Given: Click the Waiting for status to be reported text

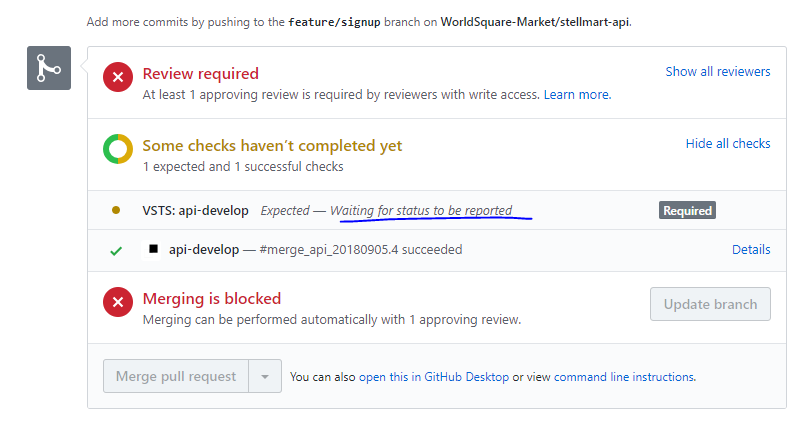Looking at the screenshot, I should coord(421,211).
